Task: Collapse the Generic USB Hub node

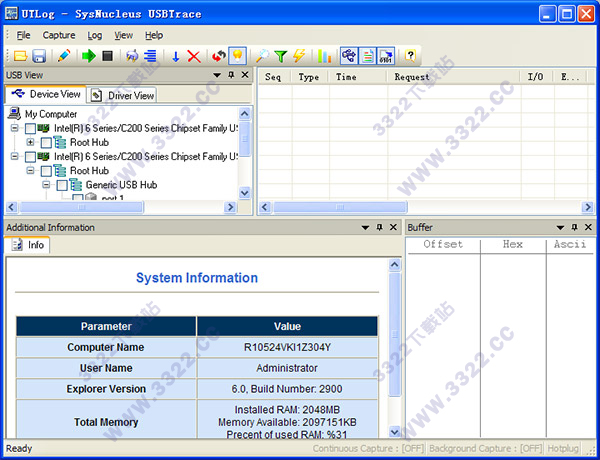Action: pyautogui.click(x=46, y=184)
